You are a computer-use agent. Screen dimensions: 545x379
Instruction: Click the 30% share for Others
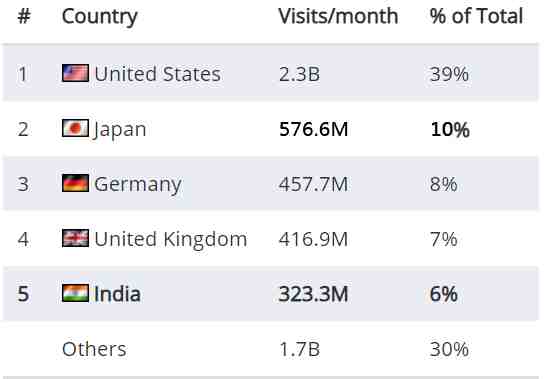point(449,349)
